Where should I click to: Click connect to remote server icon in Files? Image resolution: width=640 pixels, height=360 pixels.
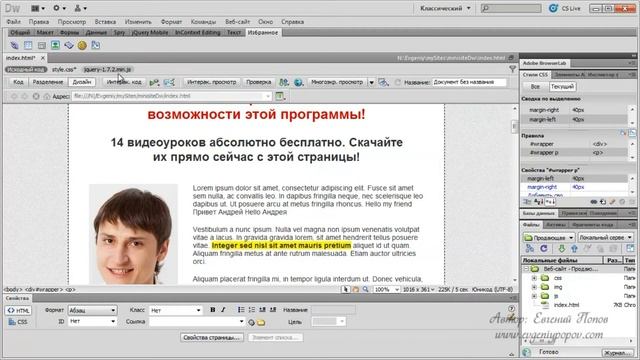[529, 249]
